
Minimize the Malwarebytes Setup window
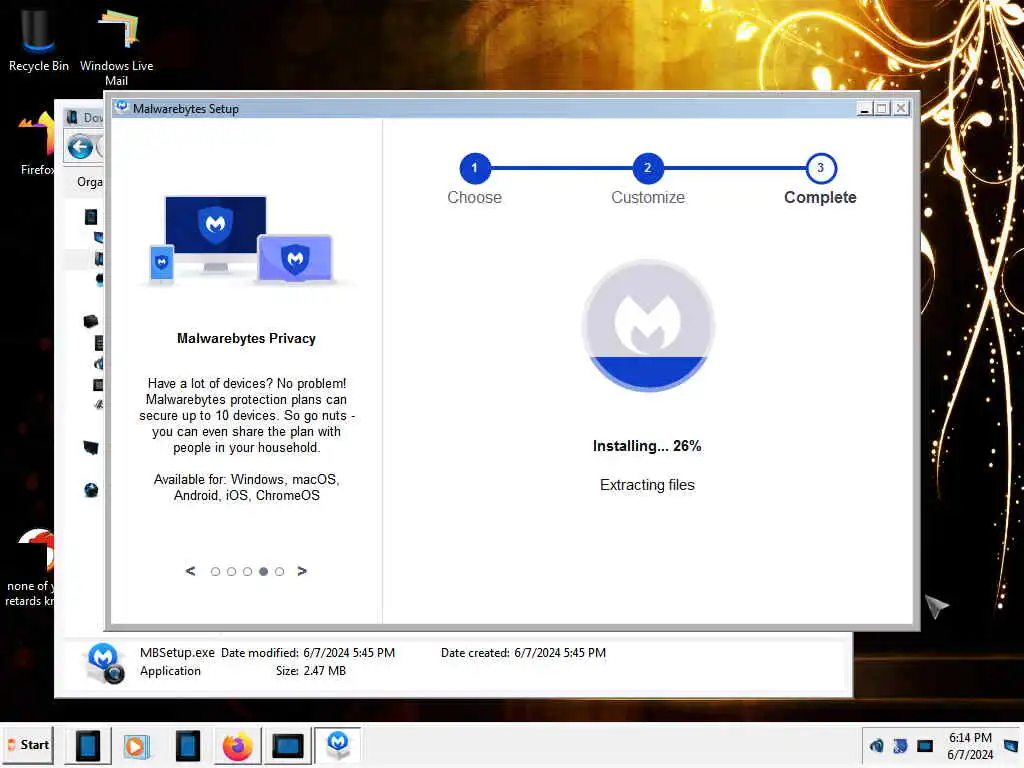(864, 108)
